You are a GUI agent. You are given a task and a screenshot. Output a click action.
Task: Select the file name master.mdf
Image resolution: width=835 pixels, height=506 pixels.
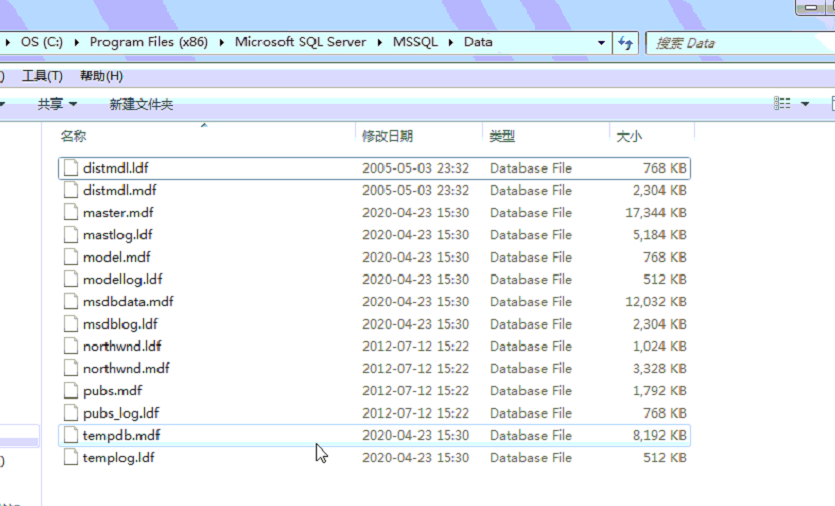tap(118, 213)
